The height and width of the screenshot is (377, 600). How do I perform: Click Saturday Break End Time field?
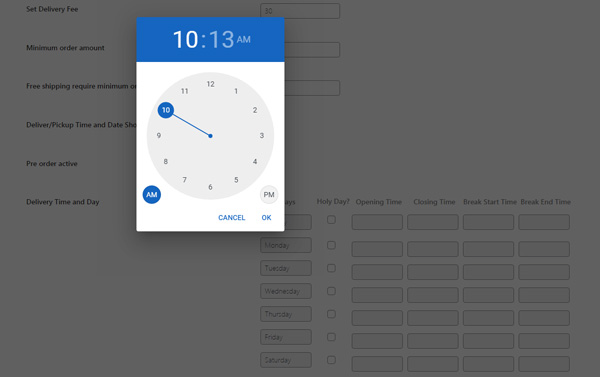click(544, 364)
